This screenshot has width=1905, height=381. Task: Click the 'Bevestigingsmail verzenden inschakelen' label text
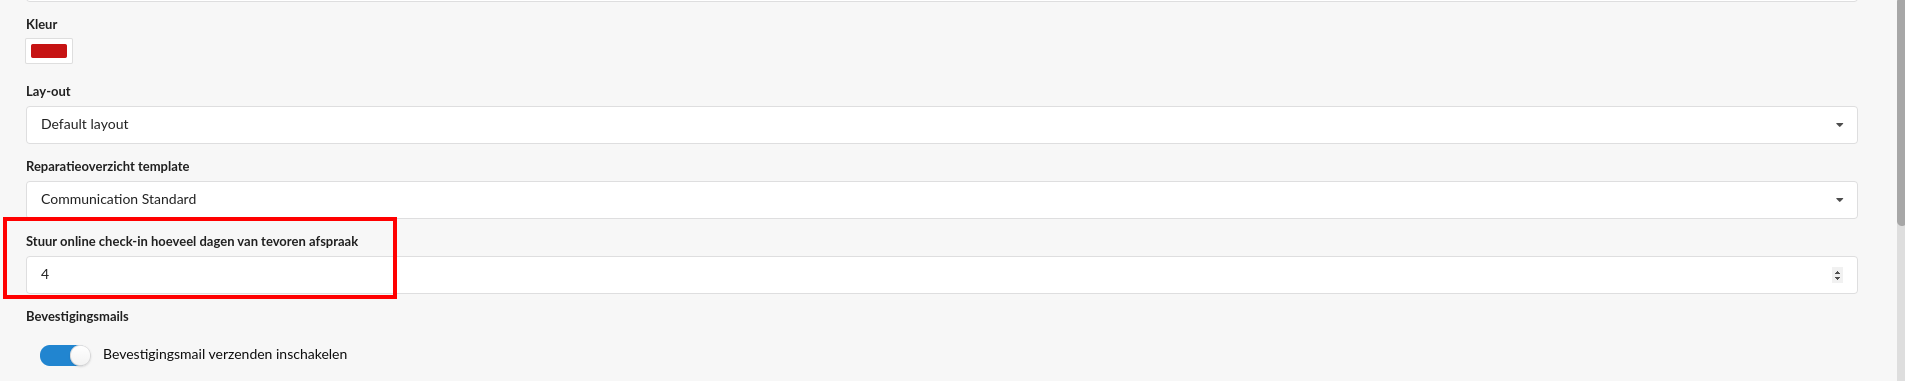coord(225,355)
